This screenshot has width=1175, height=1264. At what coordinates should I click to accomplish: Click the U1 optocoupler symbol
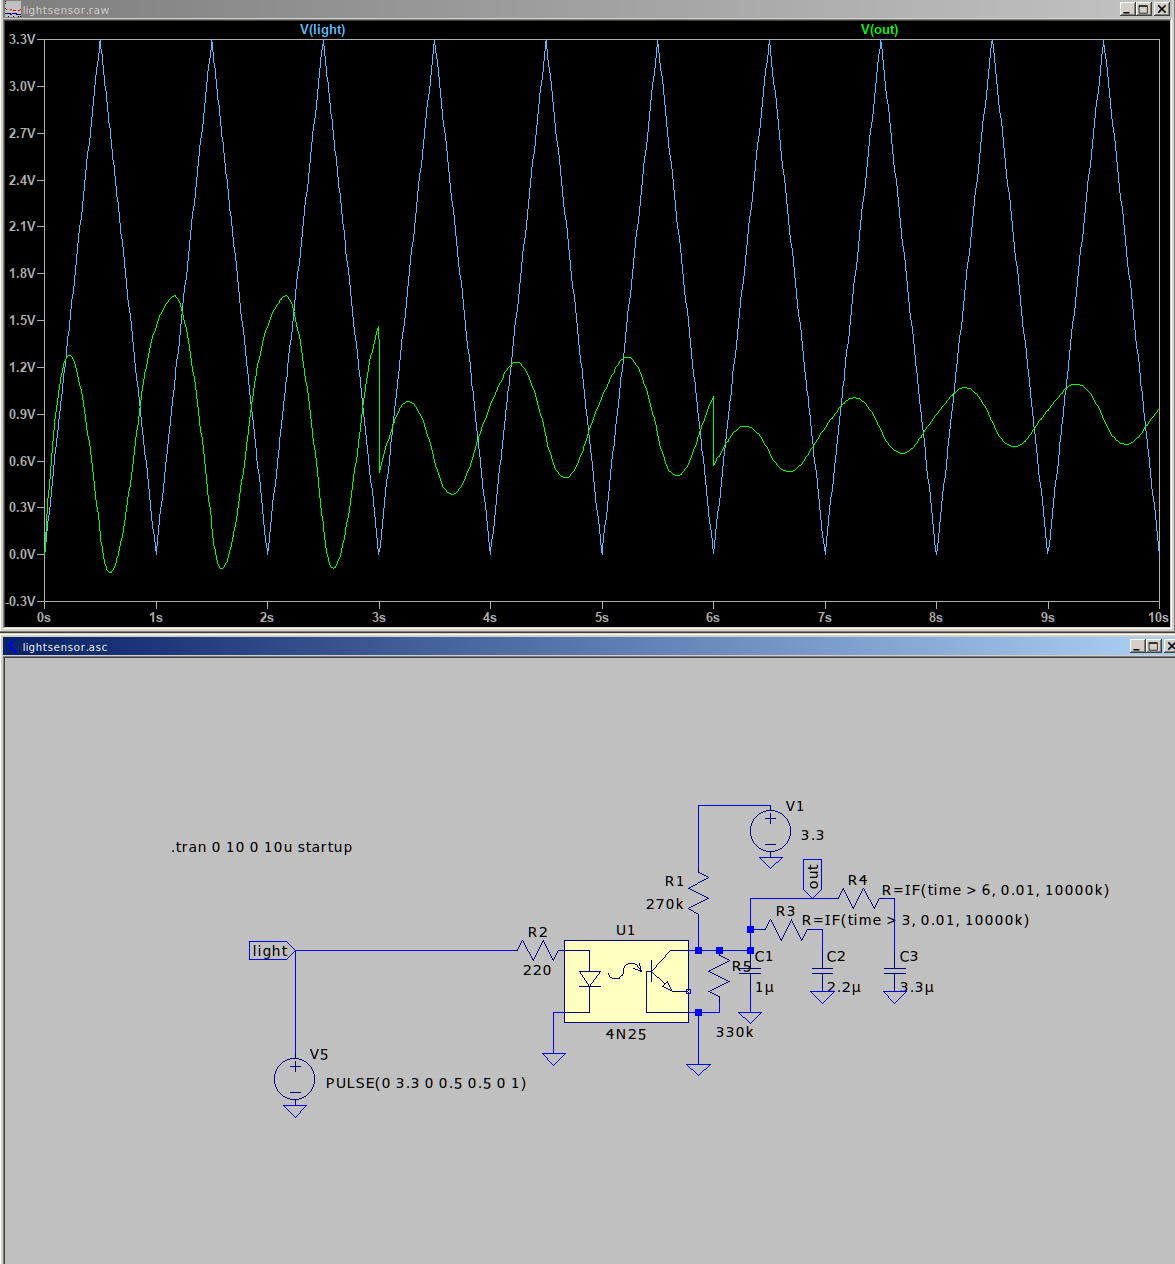[x=626, y=981]
